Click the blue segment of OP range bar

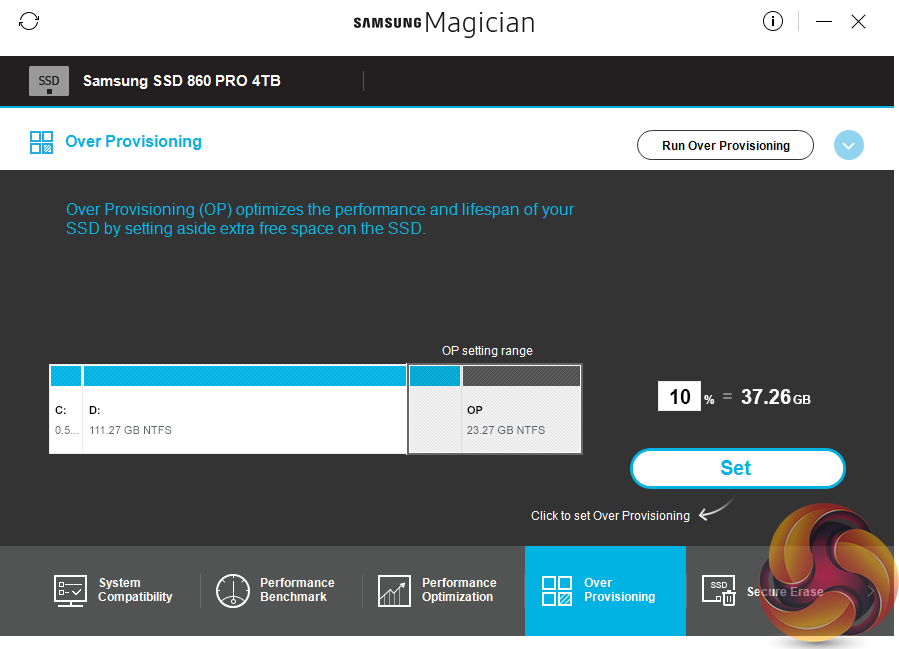click(x=435, y=376)
